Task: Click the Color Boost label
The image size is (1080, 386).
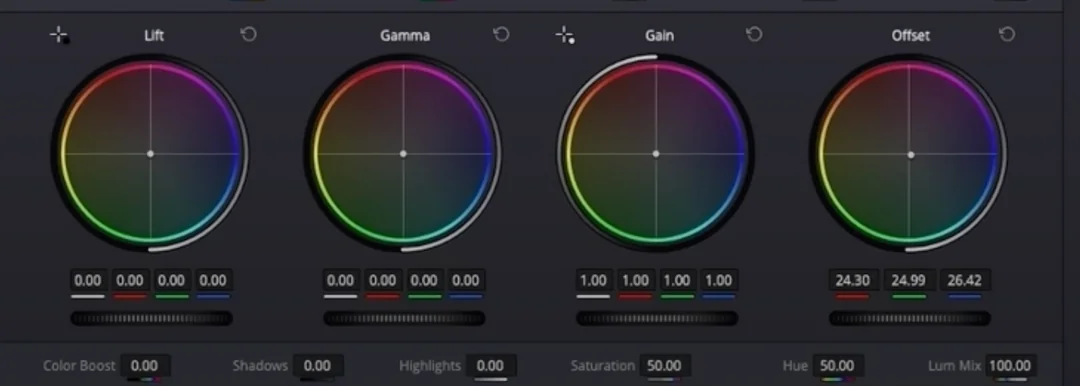Action: [x=79, y=365]
